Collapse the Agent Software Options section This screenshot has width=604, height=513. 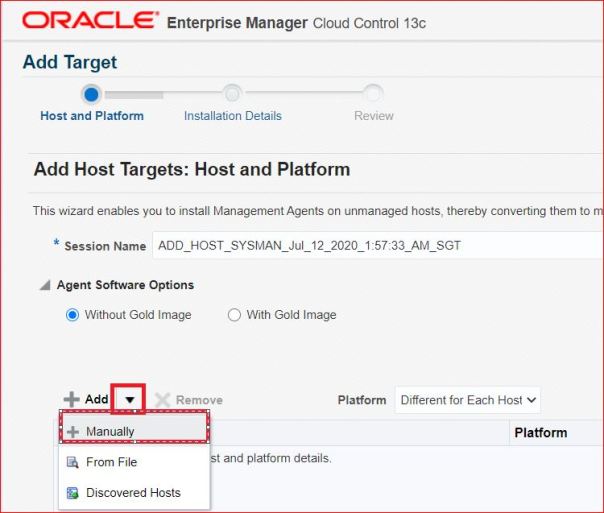coord(44,286)
